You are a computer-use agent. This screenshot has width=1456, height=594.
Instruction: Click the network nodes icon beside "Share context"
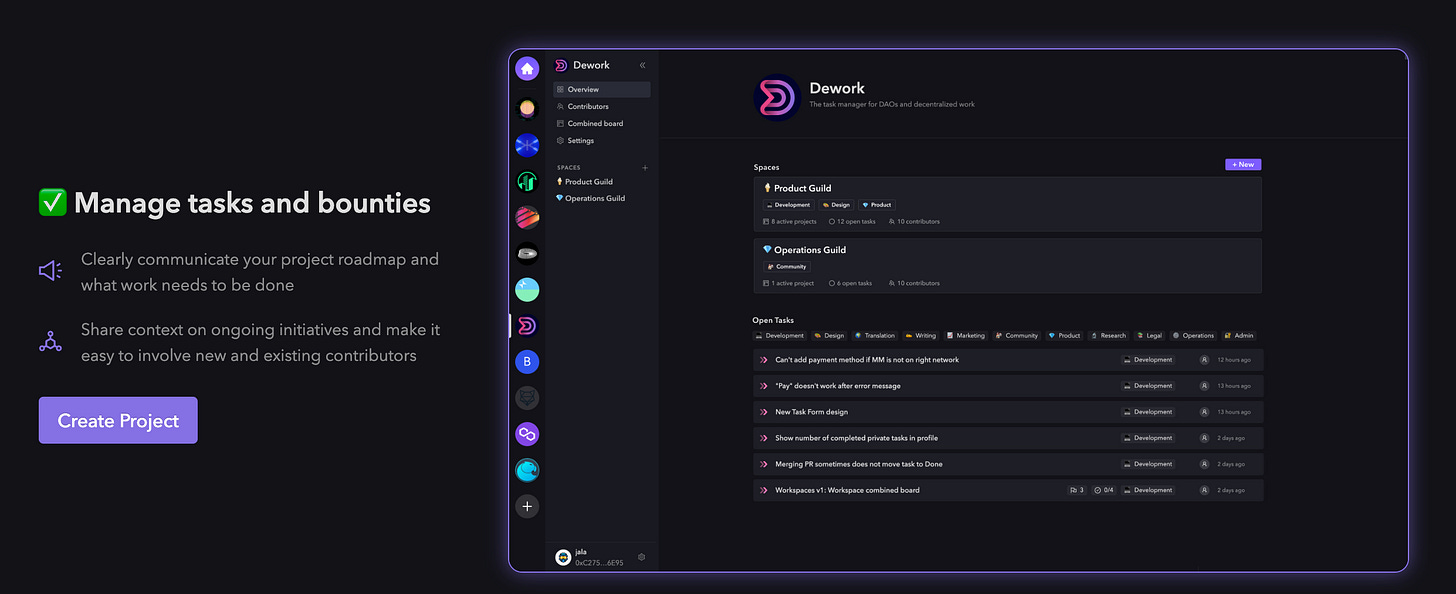coord(51,342)
